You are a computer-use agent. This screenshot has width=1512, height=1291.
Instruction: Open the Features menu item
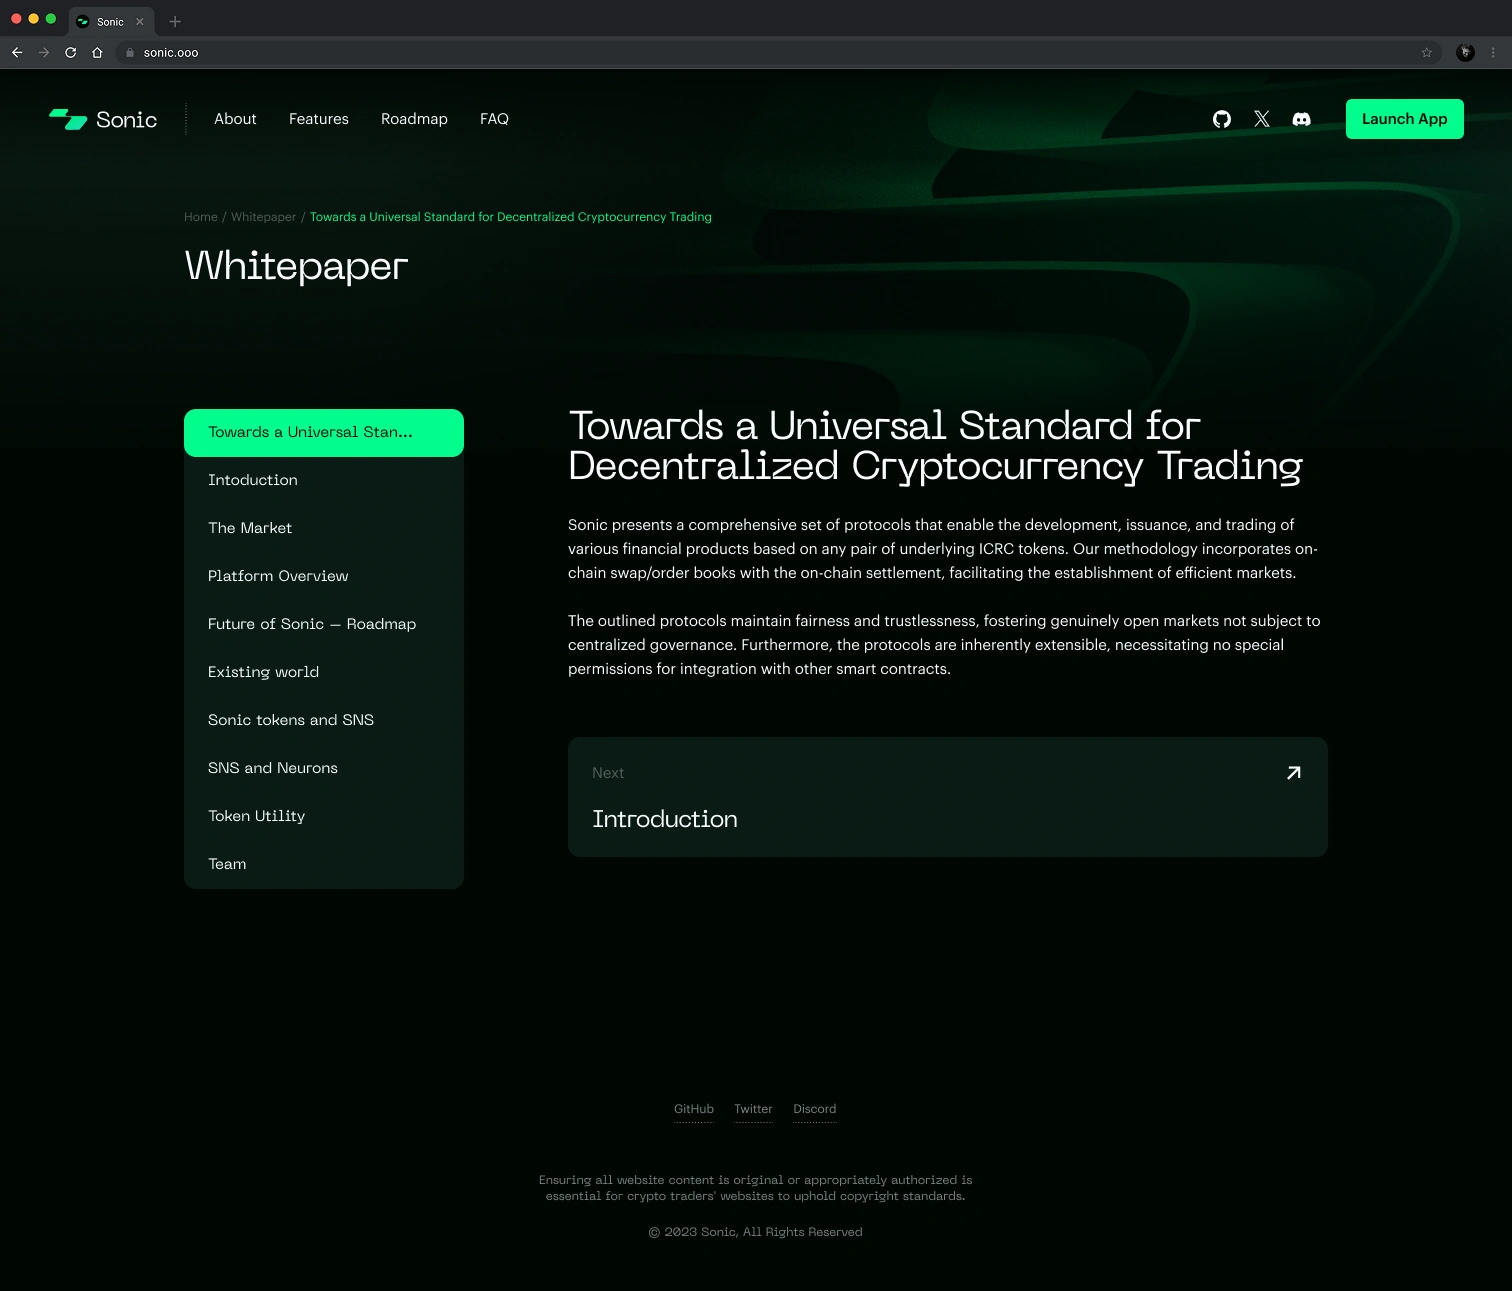pyautogui.click(x=319, y=119)
